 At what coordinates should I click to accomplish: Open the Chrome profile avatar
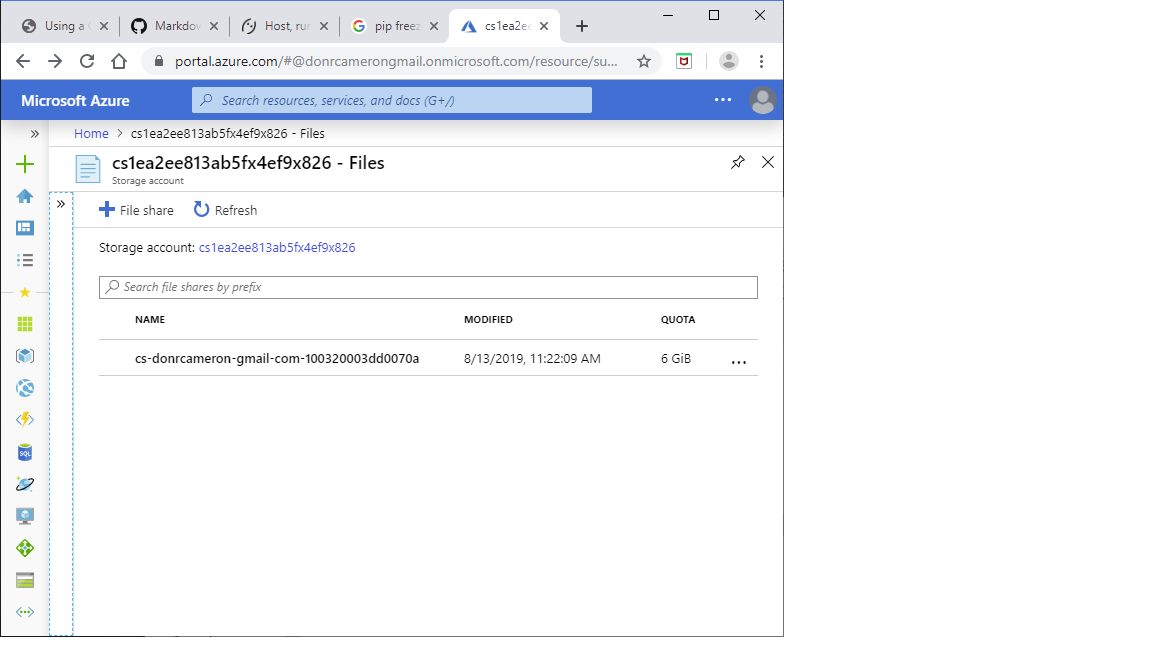click(729, 61)
